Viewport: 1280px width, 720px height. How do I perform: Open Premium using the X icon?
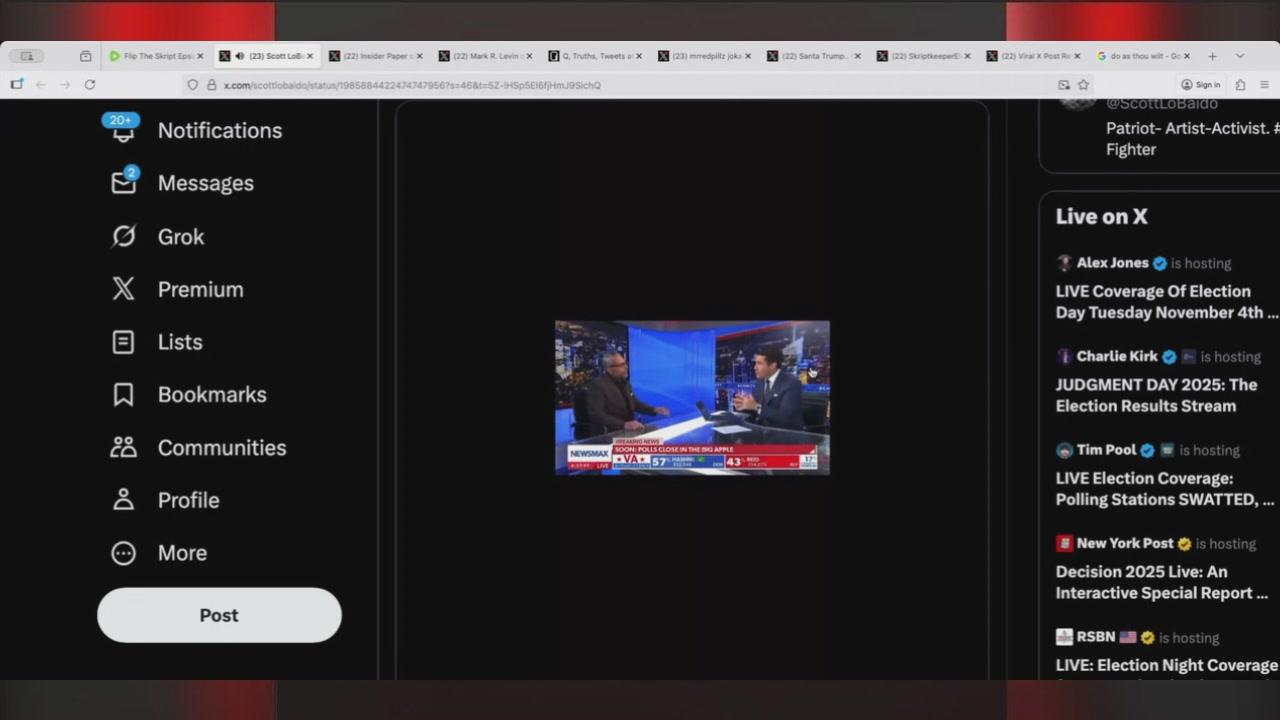point(122,289)
